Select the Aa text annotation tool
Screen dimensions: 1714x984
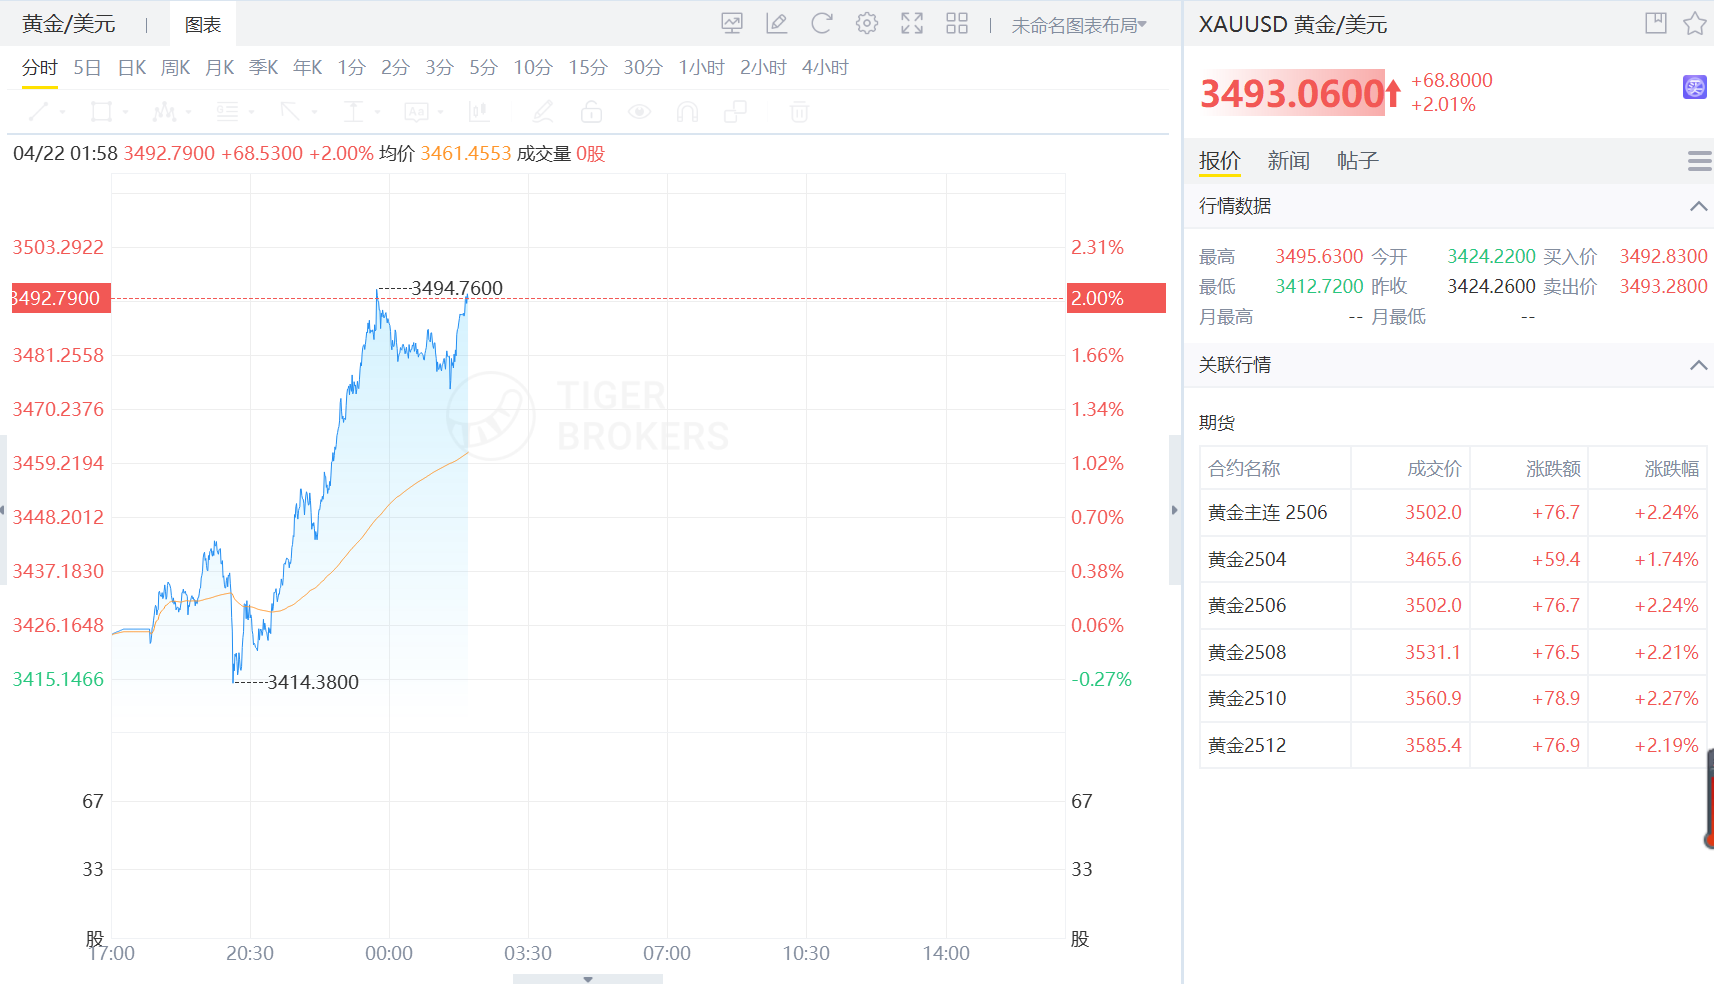(417, 112)
